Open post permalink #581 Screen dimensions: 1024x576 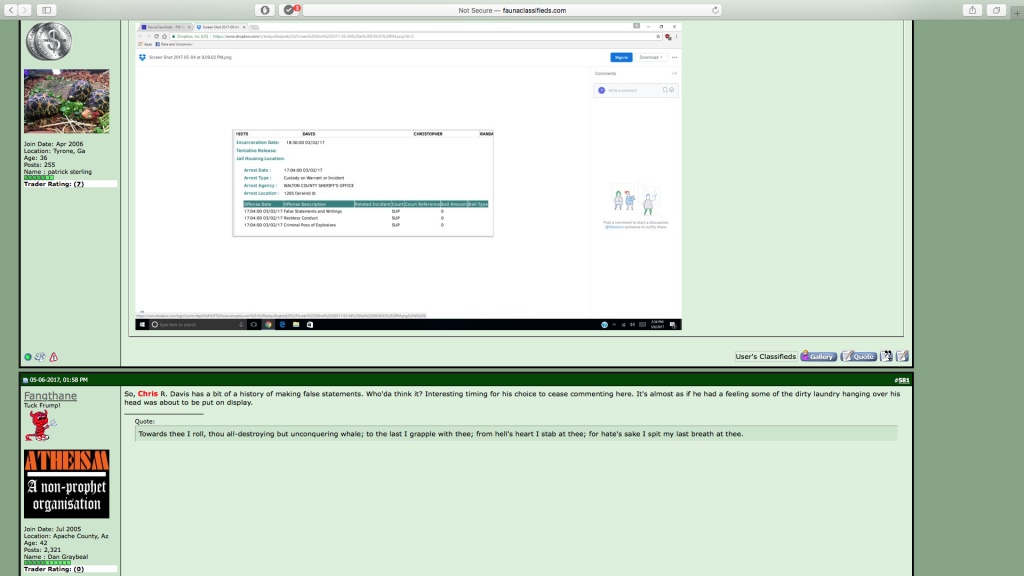[902, 380]
